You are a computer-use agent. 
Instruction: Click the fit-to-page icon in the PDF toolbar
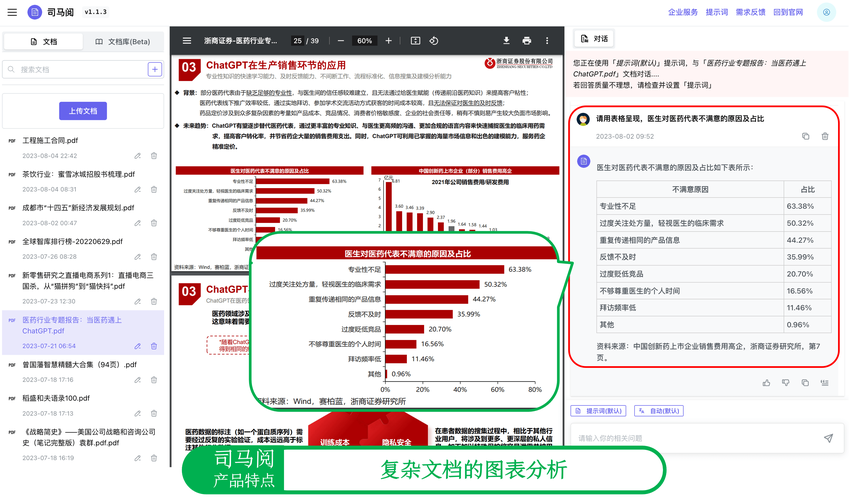coord(415,41)
